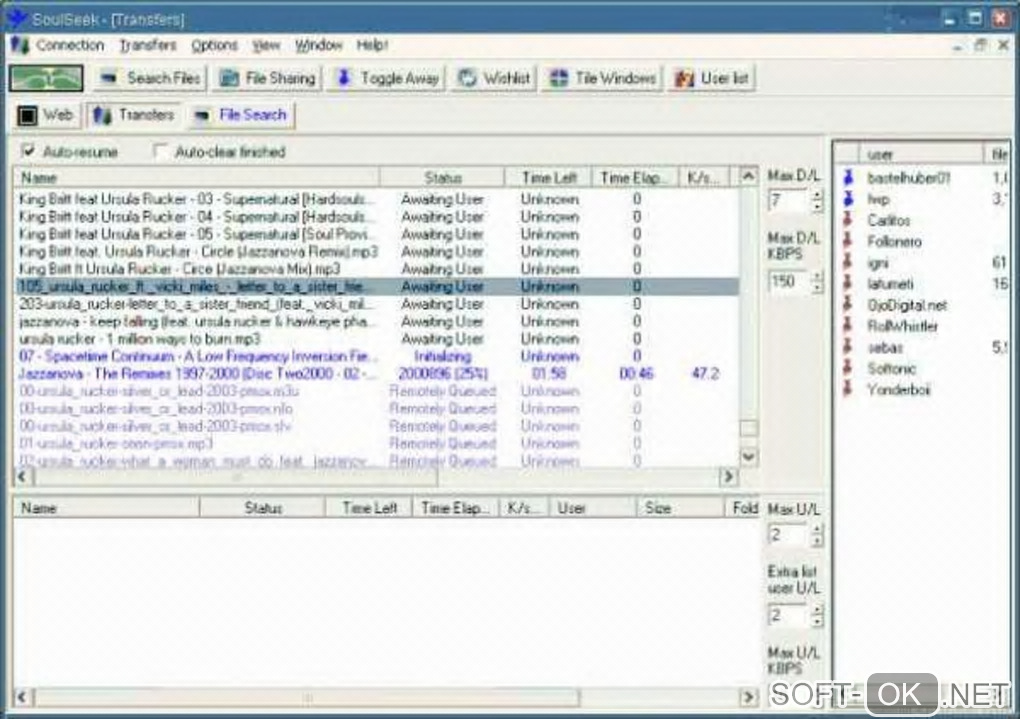Open the View menu
The width and height of the screenshot is (1020, 719).
click(266, 46)
